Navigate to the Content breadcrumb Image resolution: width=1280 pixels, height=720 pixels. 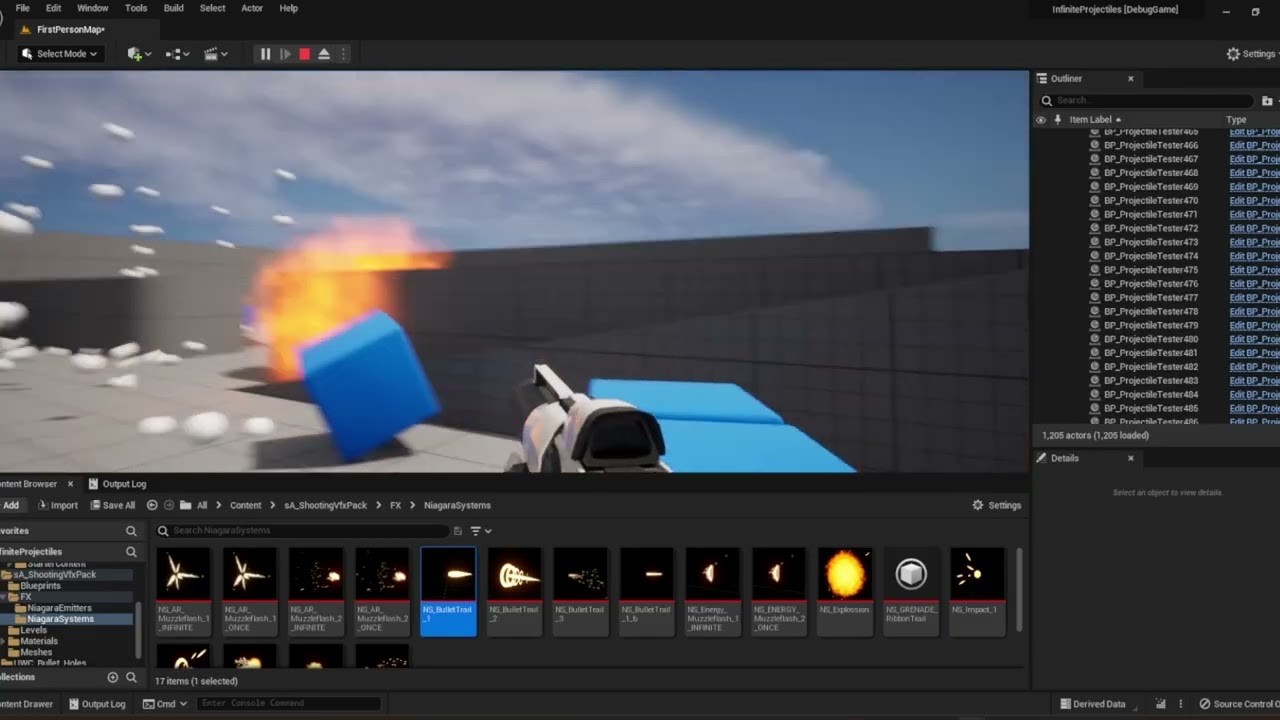[x=245, y=505]
